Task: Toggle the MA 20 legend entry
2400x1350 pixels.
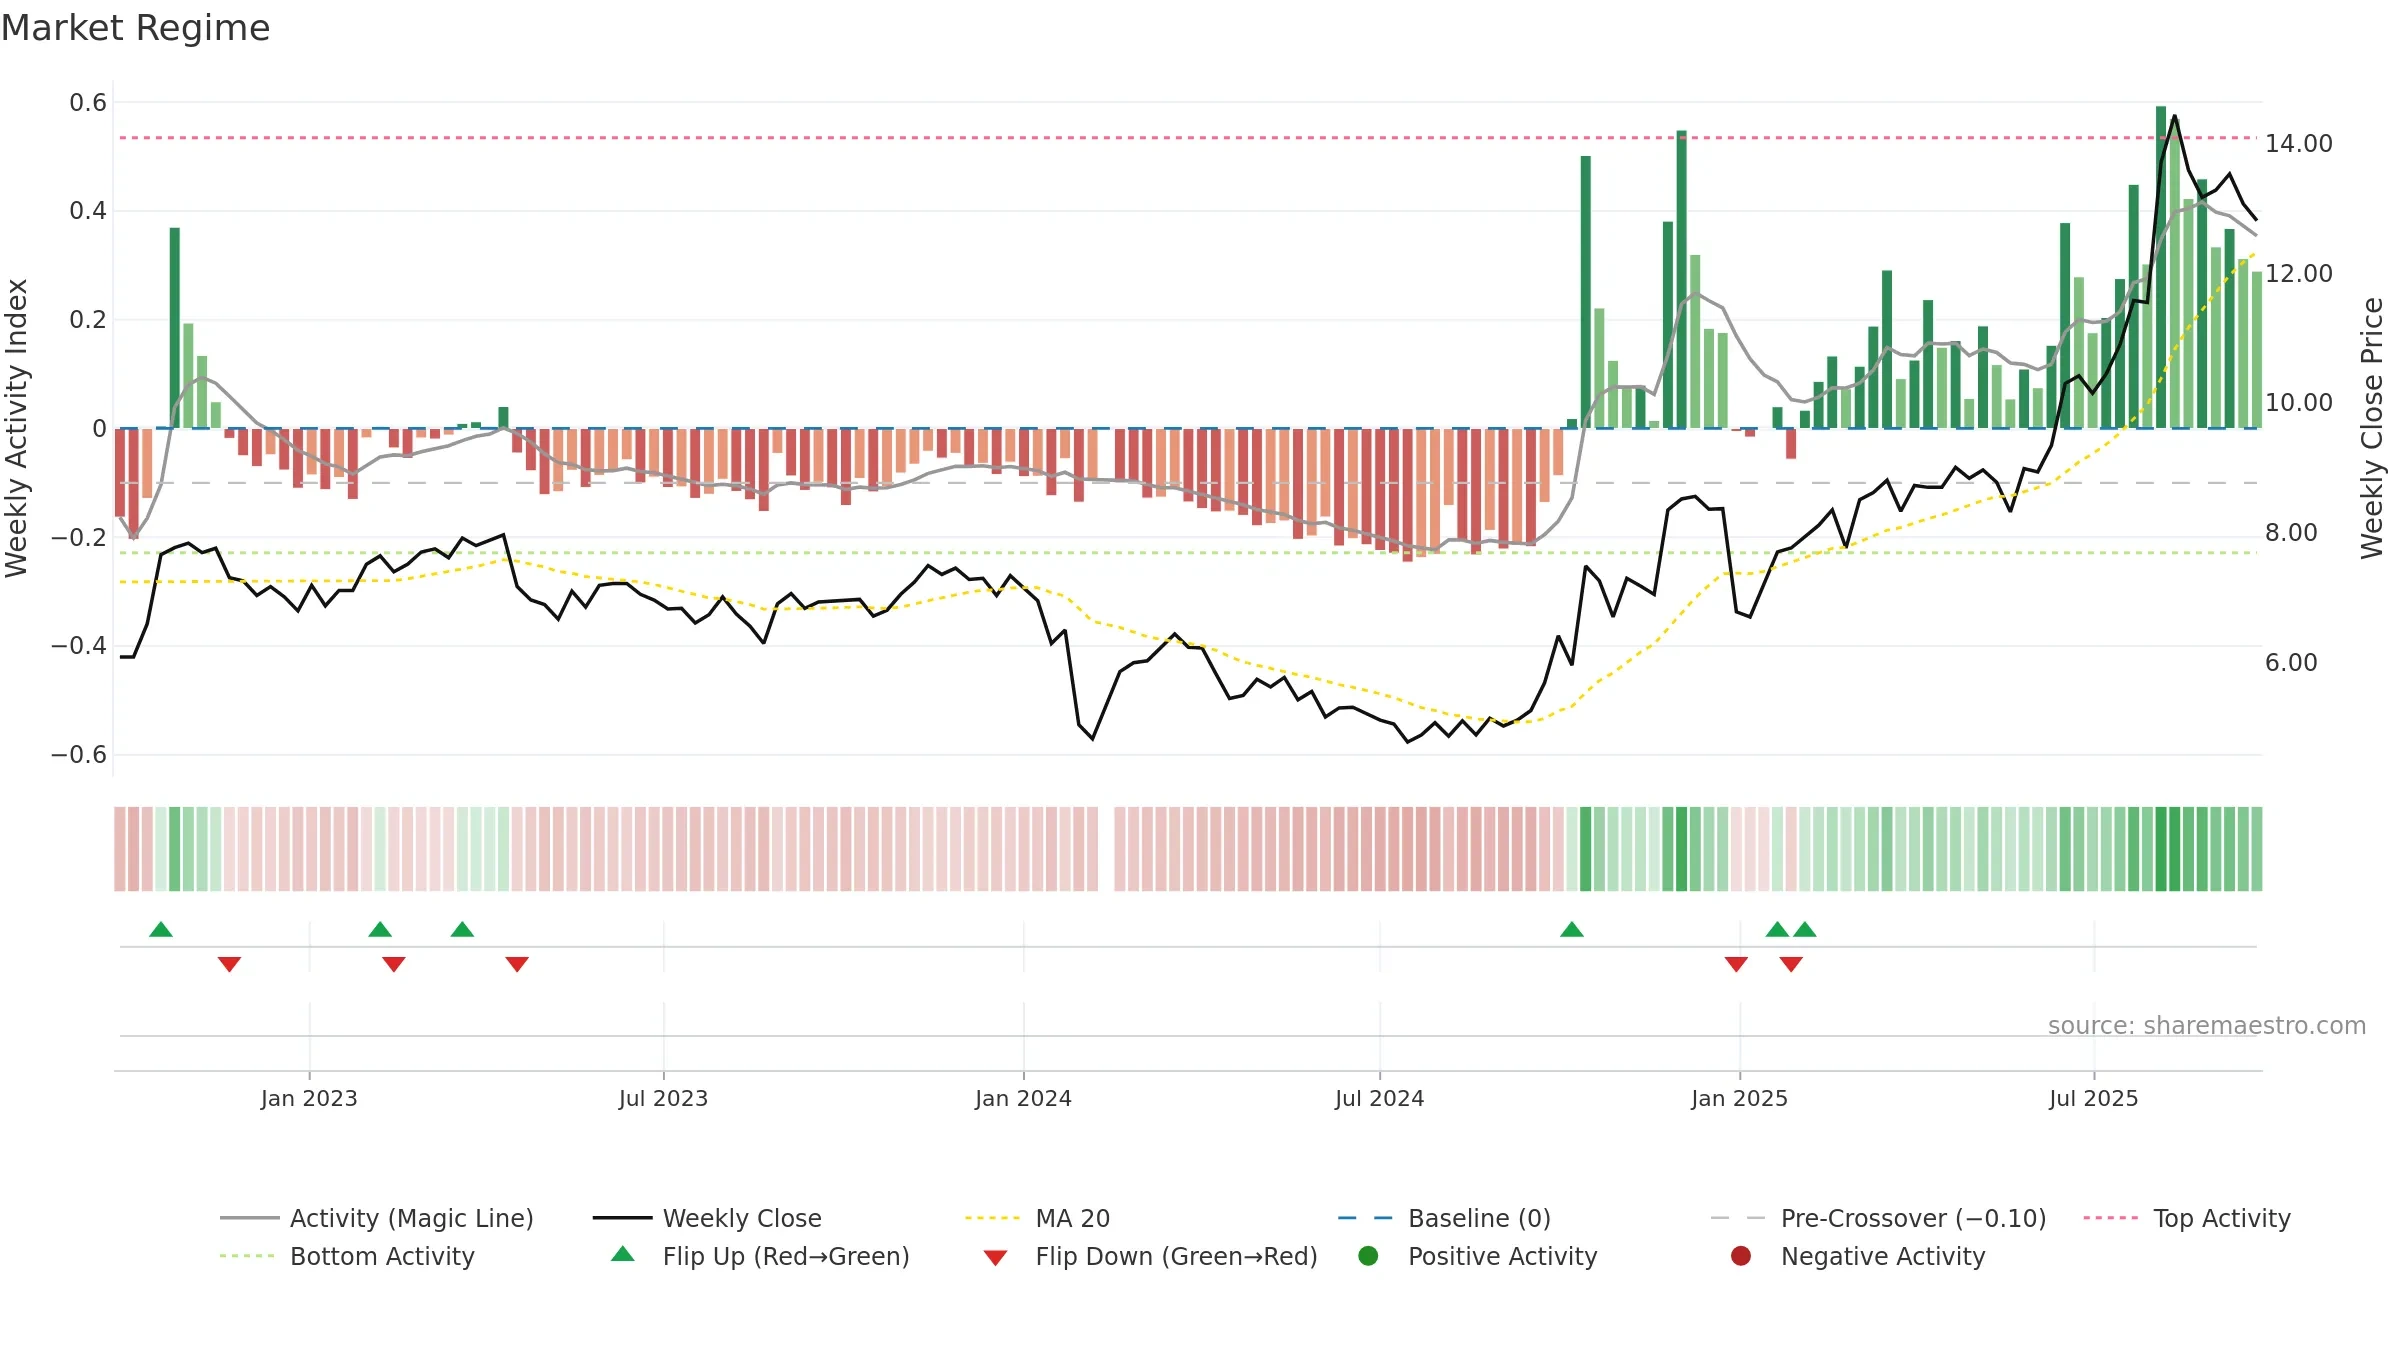Action: pos(1038,1218)
